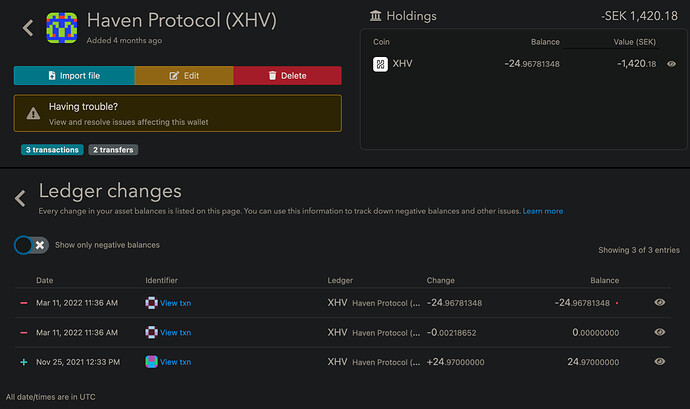Click the warning triangle icon
This screenshot has width=690, height=409.
tap(33, 114)
